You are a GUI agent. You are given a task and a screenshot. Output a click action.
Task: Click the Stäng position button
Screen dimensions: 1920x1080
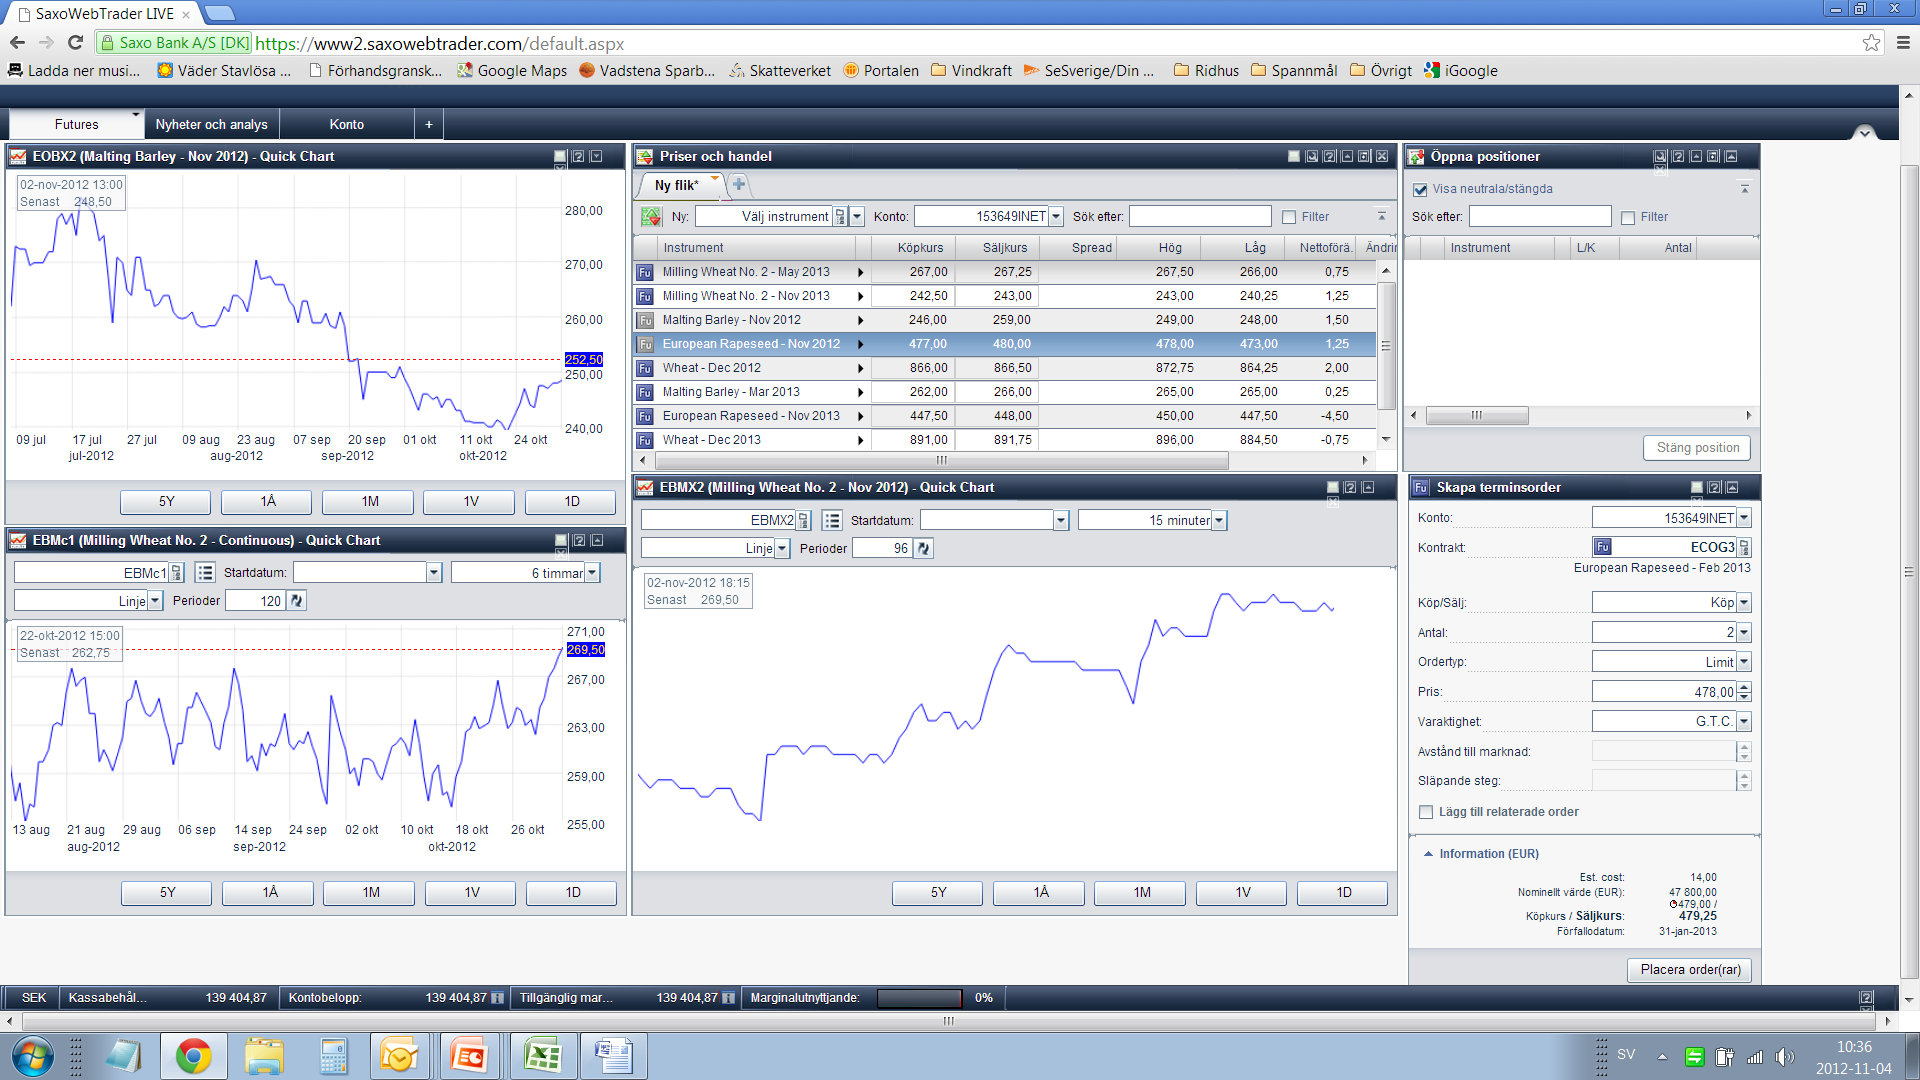click(1697, 448)
